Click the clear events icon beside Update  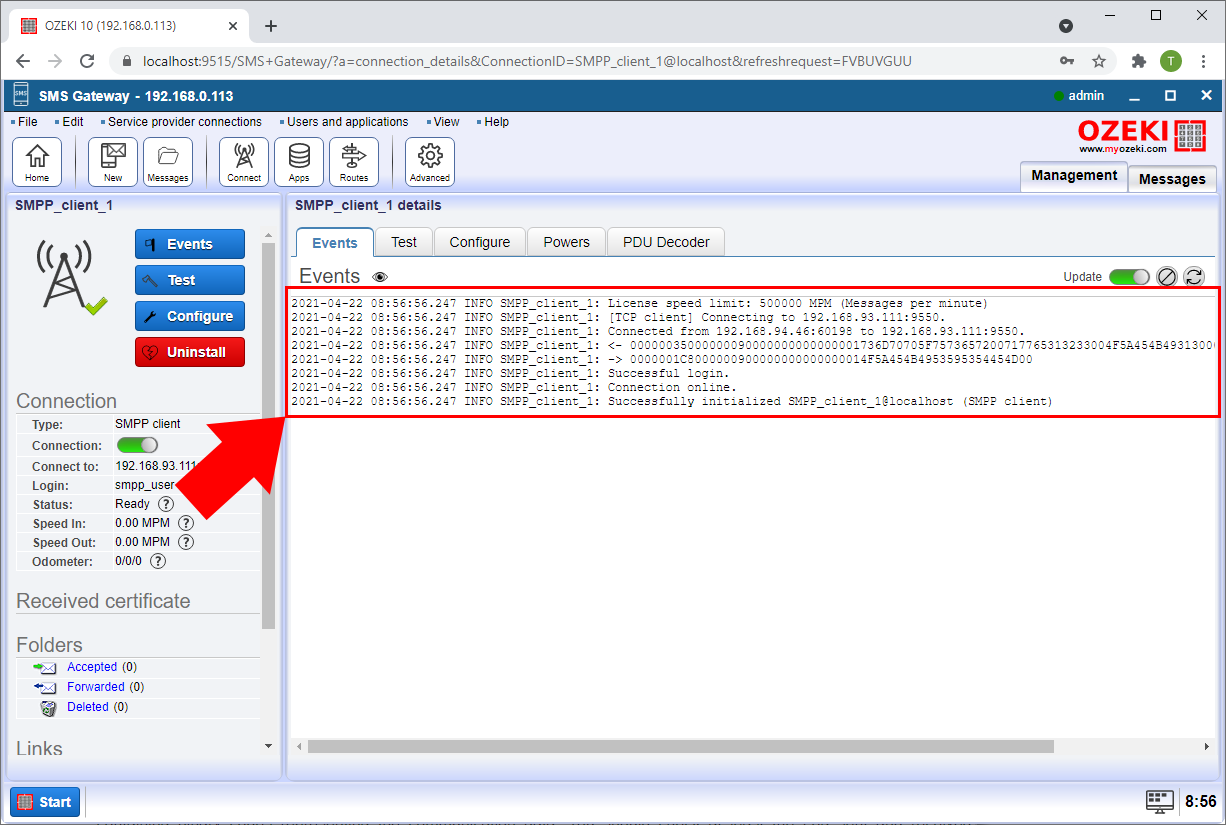click(1166, 277)
